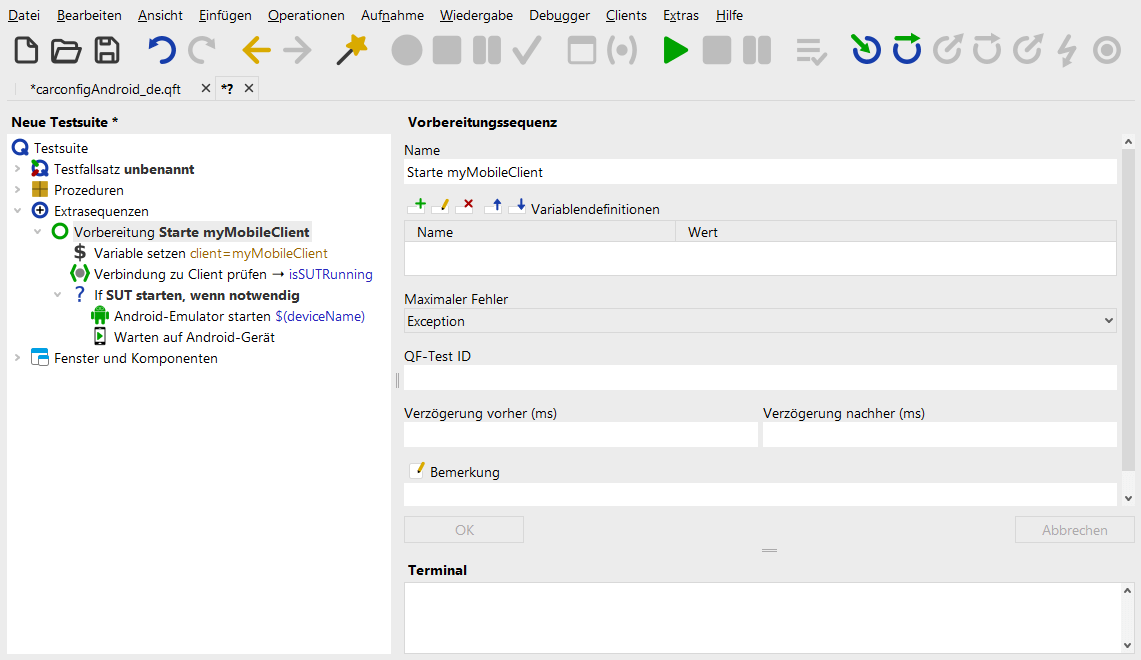Delete variable with red X icon
Viewport: 1141px width, 660px height.
point(466,206)
